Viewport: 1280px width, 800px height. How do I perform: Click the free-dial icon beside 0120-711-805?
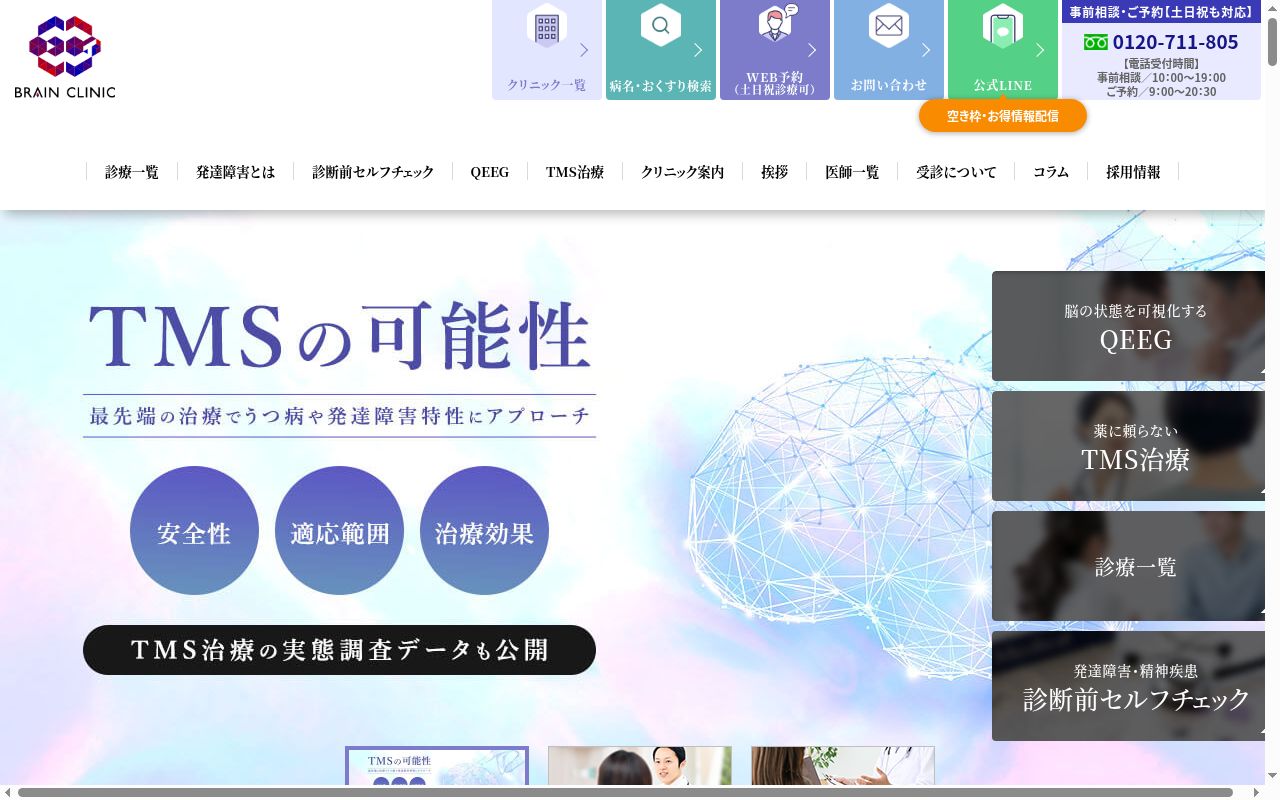tap(1096, 43)
